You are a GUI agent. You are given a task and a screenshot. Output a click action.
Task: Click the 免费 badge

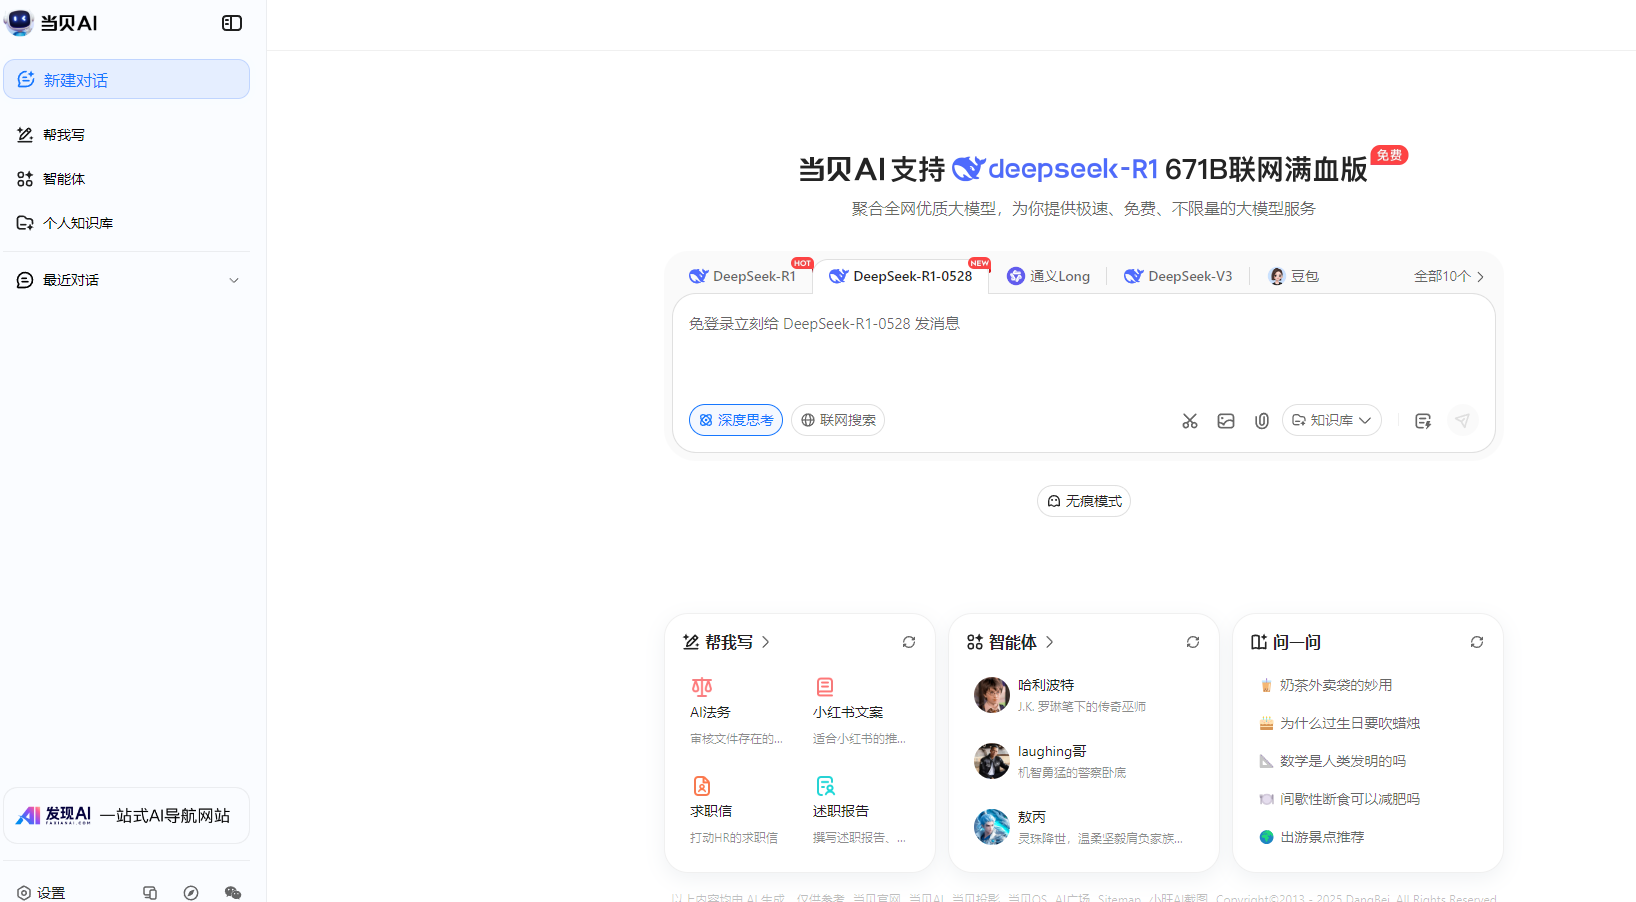[x=1389, y=155]
